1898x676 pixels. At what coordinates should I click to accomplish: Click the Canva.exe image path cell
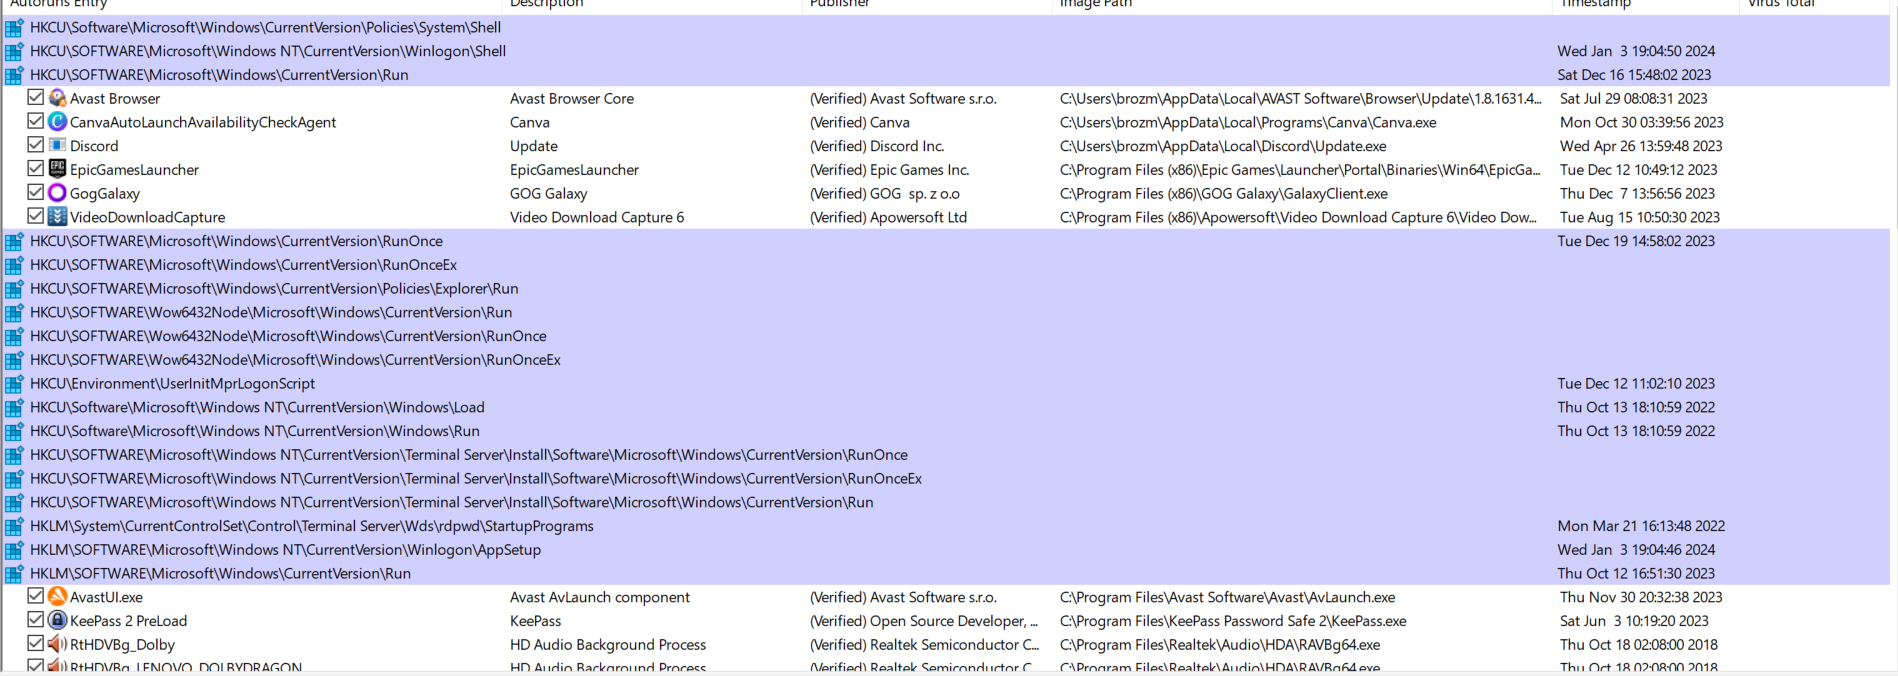[1248, 122]
